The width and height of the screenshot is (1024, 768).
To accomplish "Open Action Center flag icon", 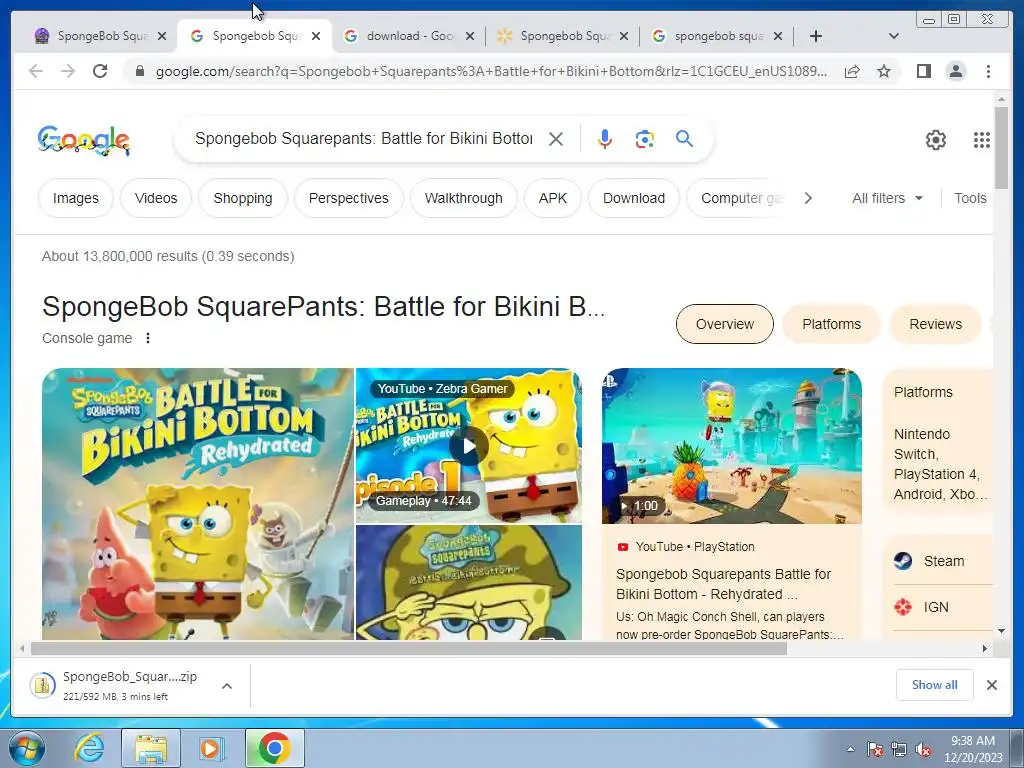I will point(875,750).
